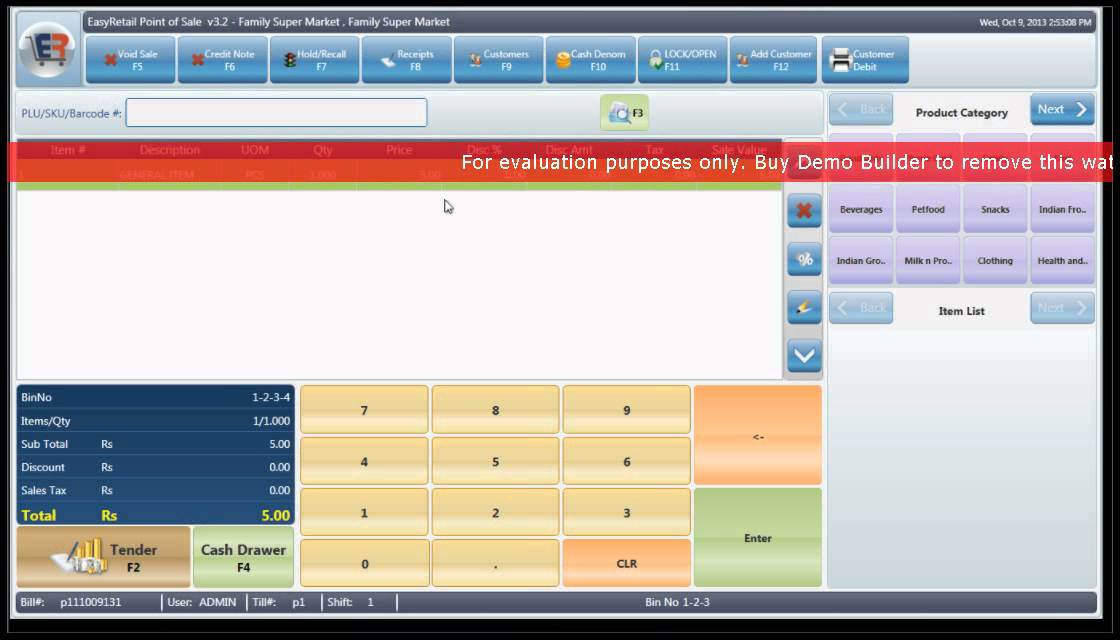This screenshot has height=640, width=1120.
Task: Move down with the chevron arrow icon
Action: point(804,356)
